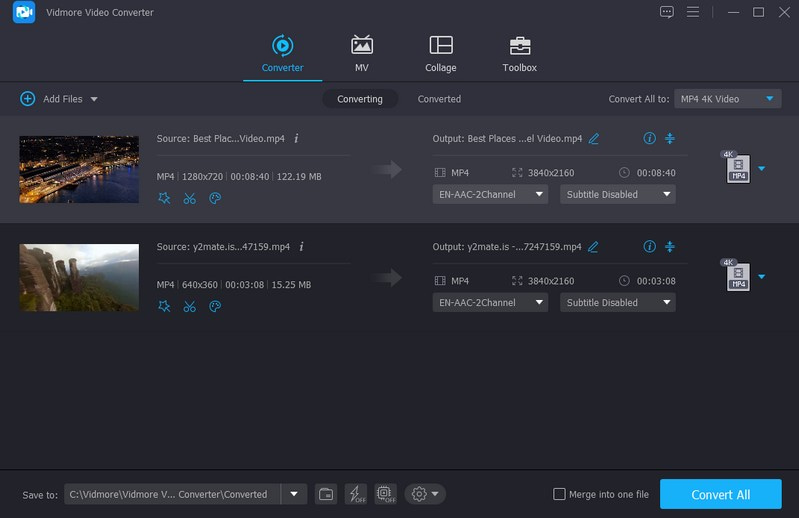Click the Add Files plus button

coord(28,99)
